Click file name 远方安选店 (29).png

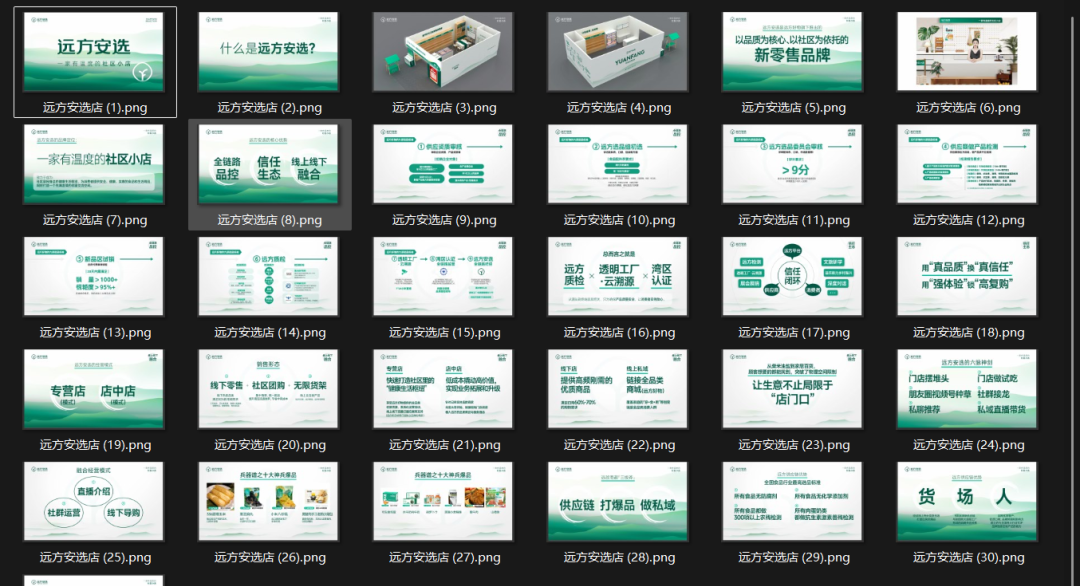(794, 558)
